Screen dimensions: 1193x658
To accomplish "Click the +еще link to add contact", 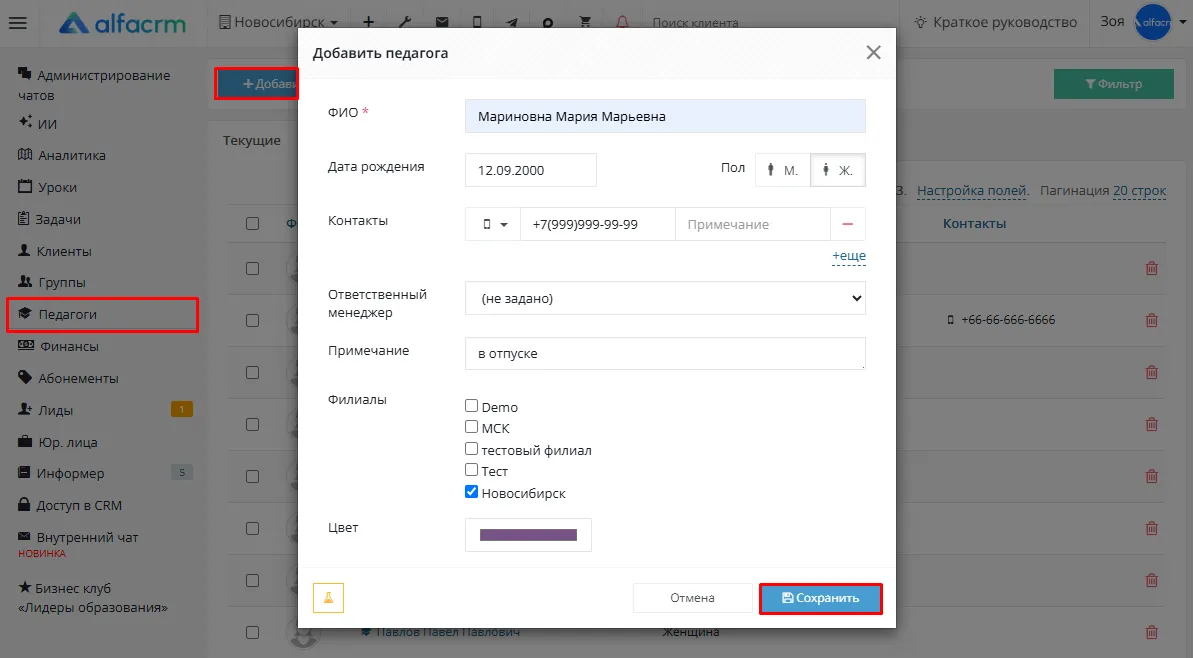I will (848, 256).
